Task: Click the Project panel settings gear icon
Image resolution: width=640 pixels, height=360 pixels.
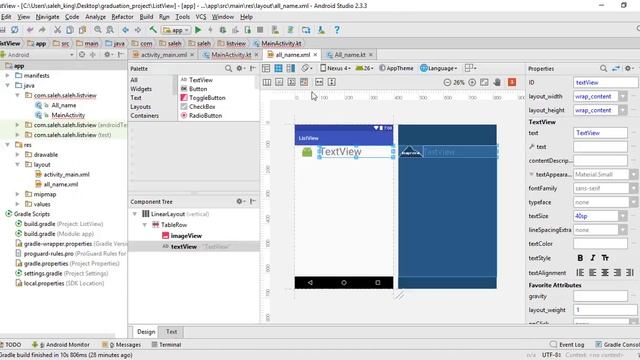Action: point(107,54)
